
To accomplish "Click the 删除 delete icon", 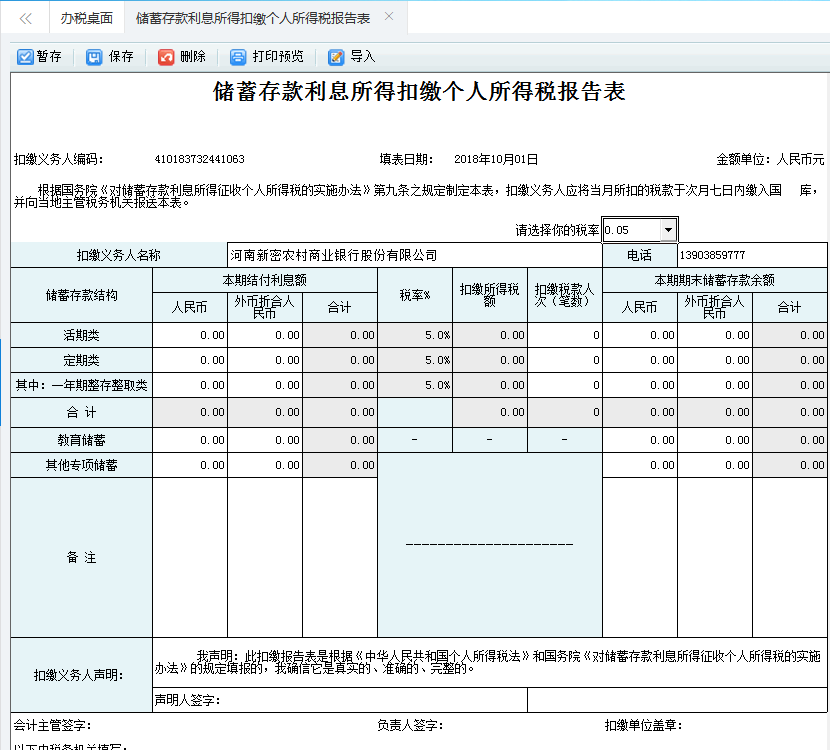I will coord(166,57).
